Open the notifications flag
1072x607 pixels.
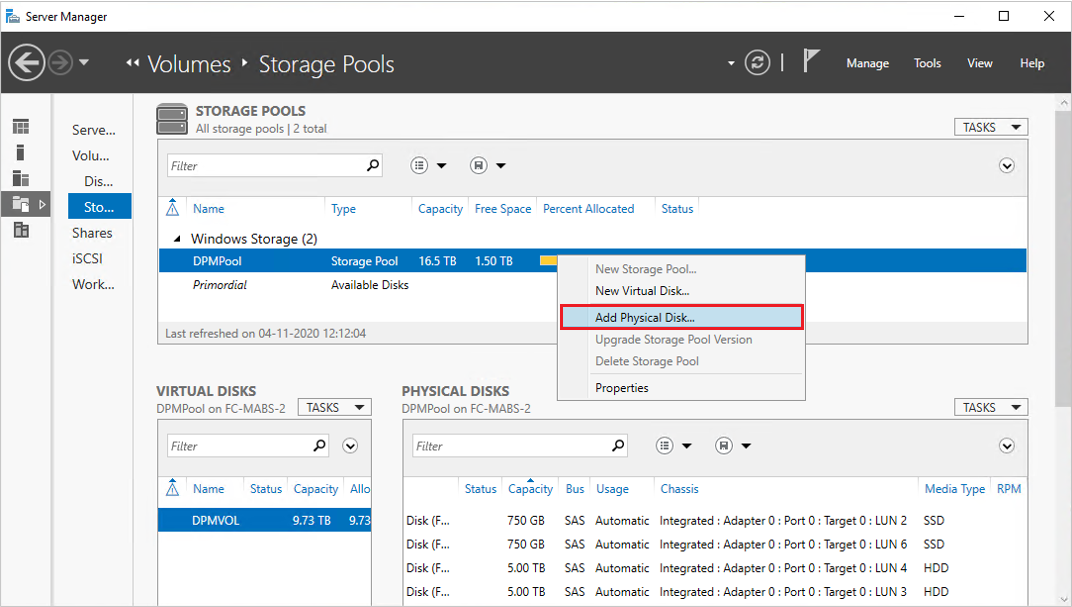click(811, 62)
